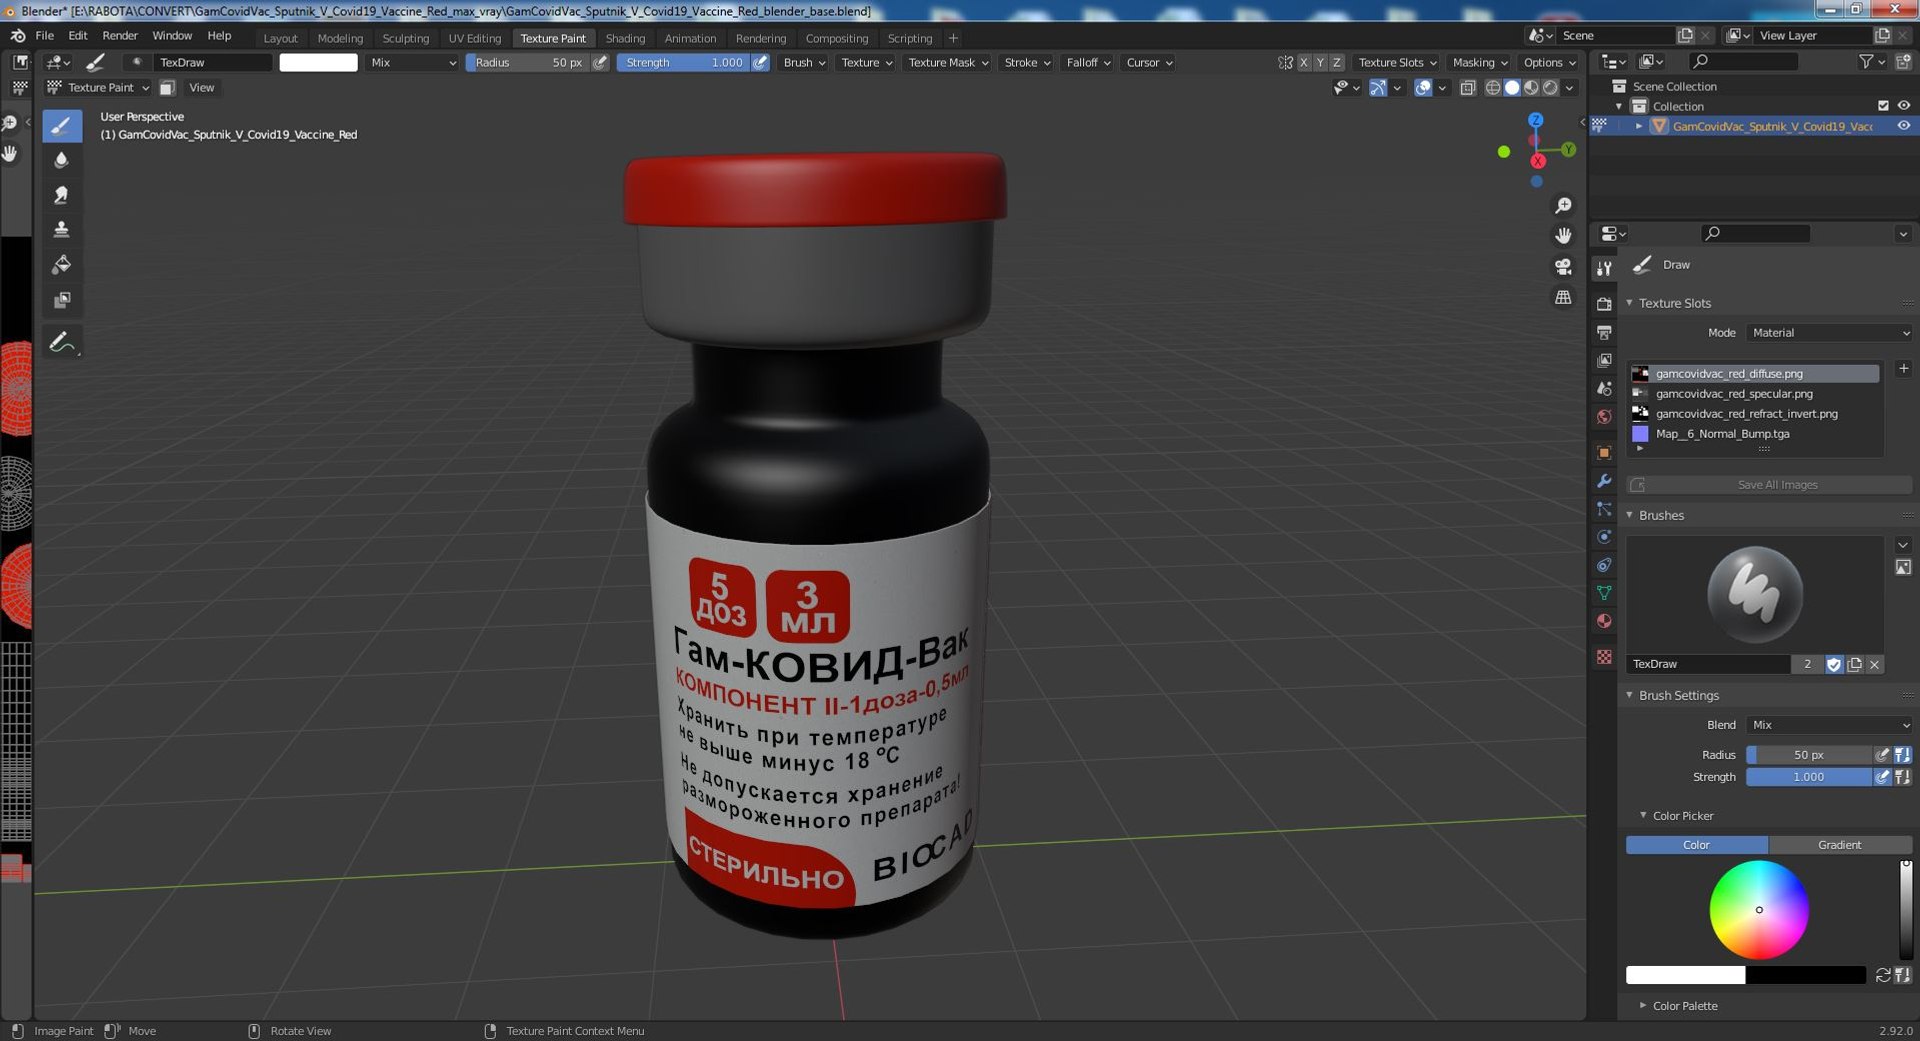Open the Render menu

tap(120, 35)
